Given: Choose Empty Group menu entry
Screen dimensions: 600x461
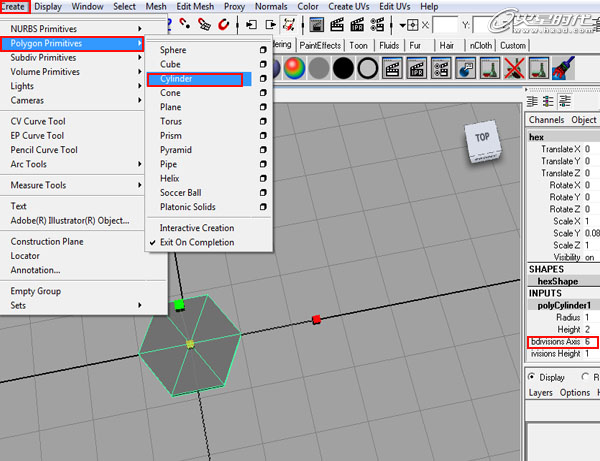Looking at the screenshot, I should pos(36,291).
